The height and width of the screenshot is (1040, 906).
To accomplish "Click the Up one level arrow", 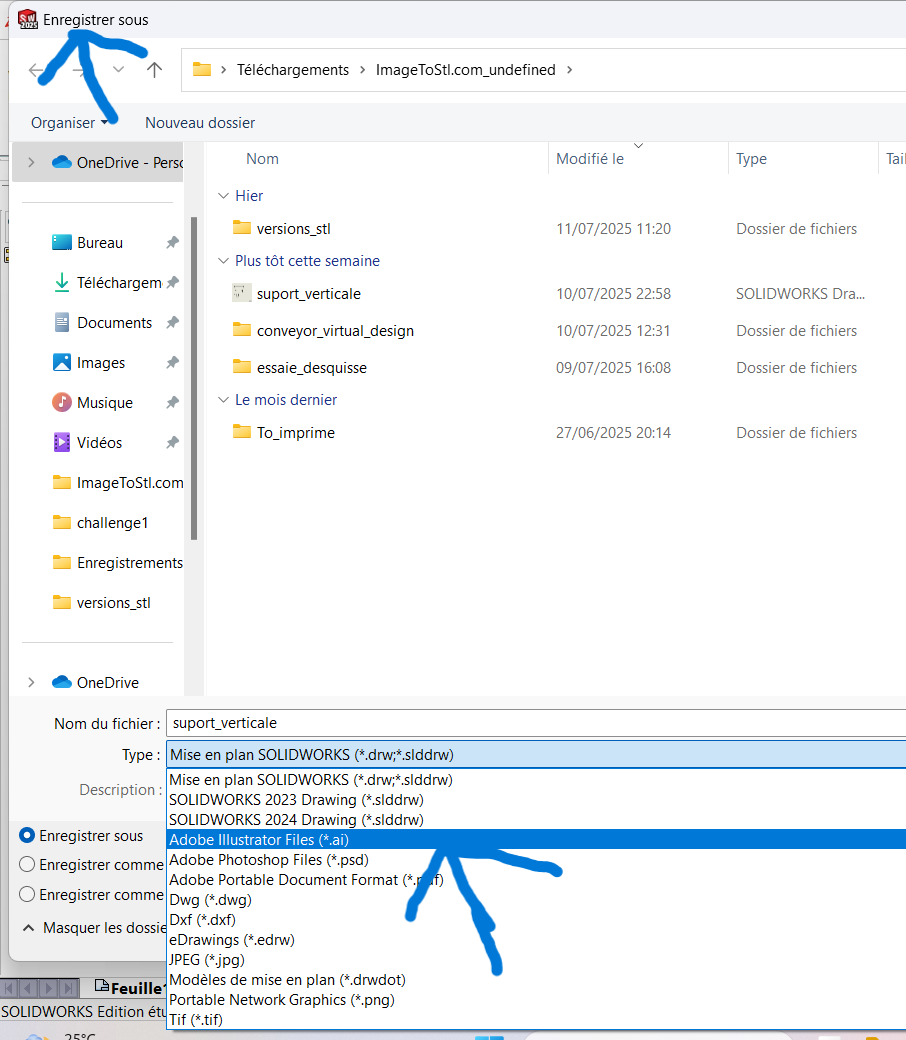I will point(154,70).
